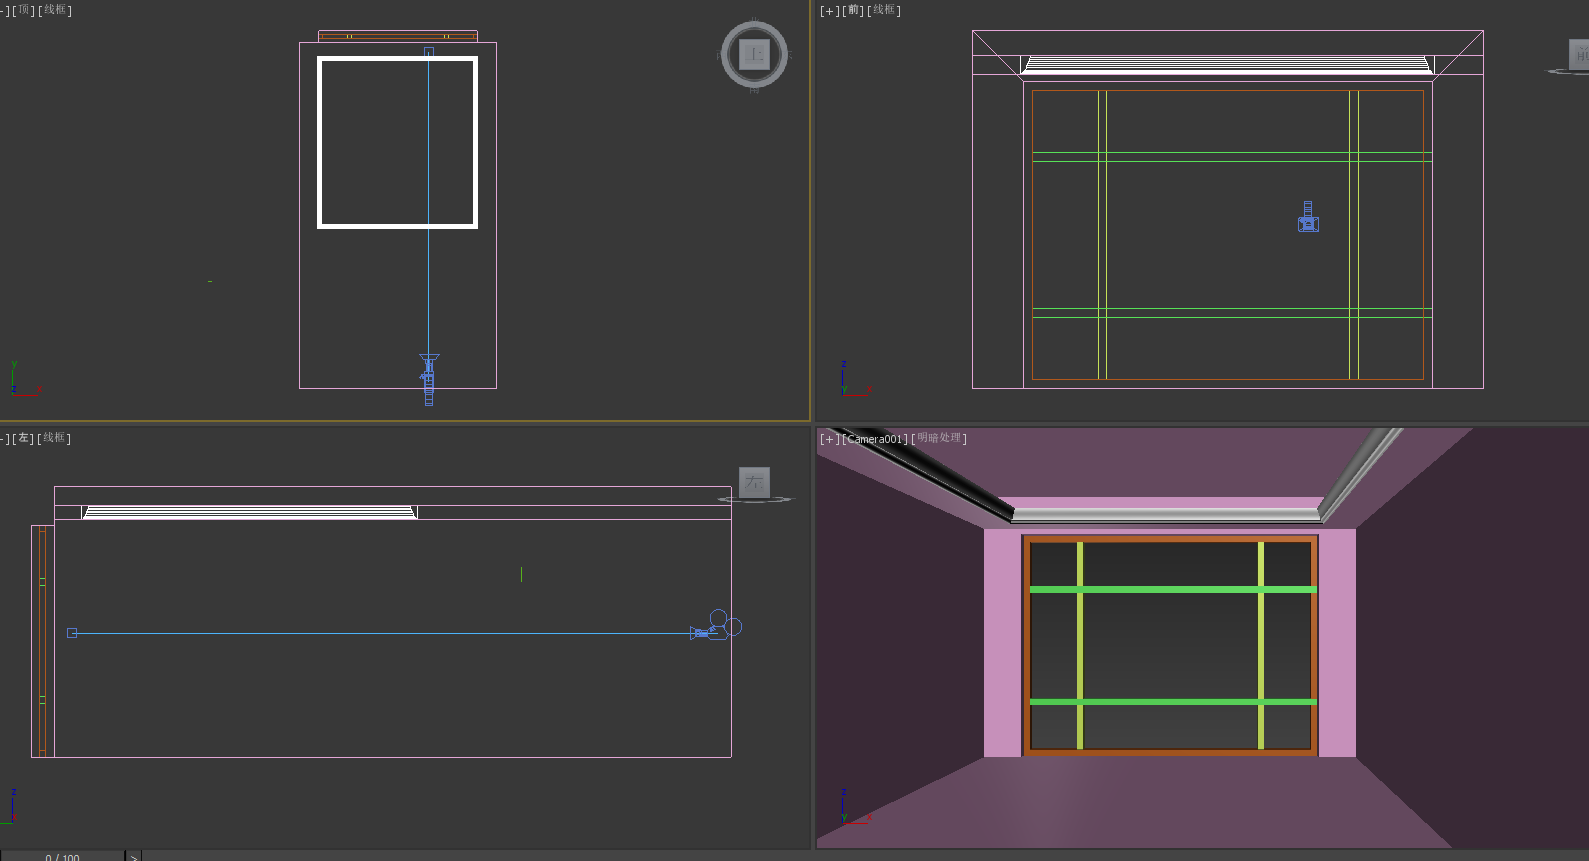Open the 前 view label menu
Image resolution: width=1589 pixels, height=861 pixels.
pos(855,10)
